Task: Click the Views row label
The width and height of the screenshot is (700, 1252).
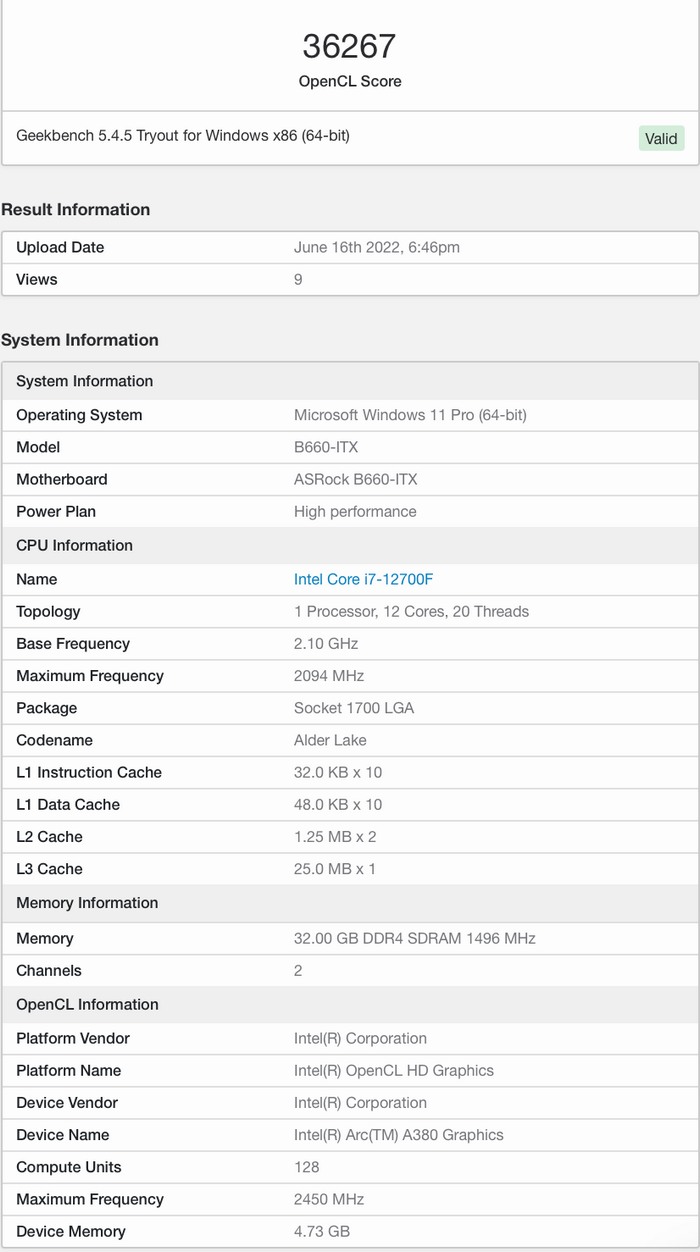Action: pyautogui.click(x=37, y=279)
